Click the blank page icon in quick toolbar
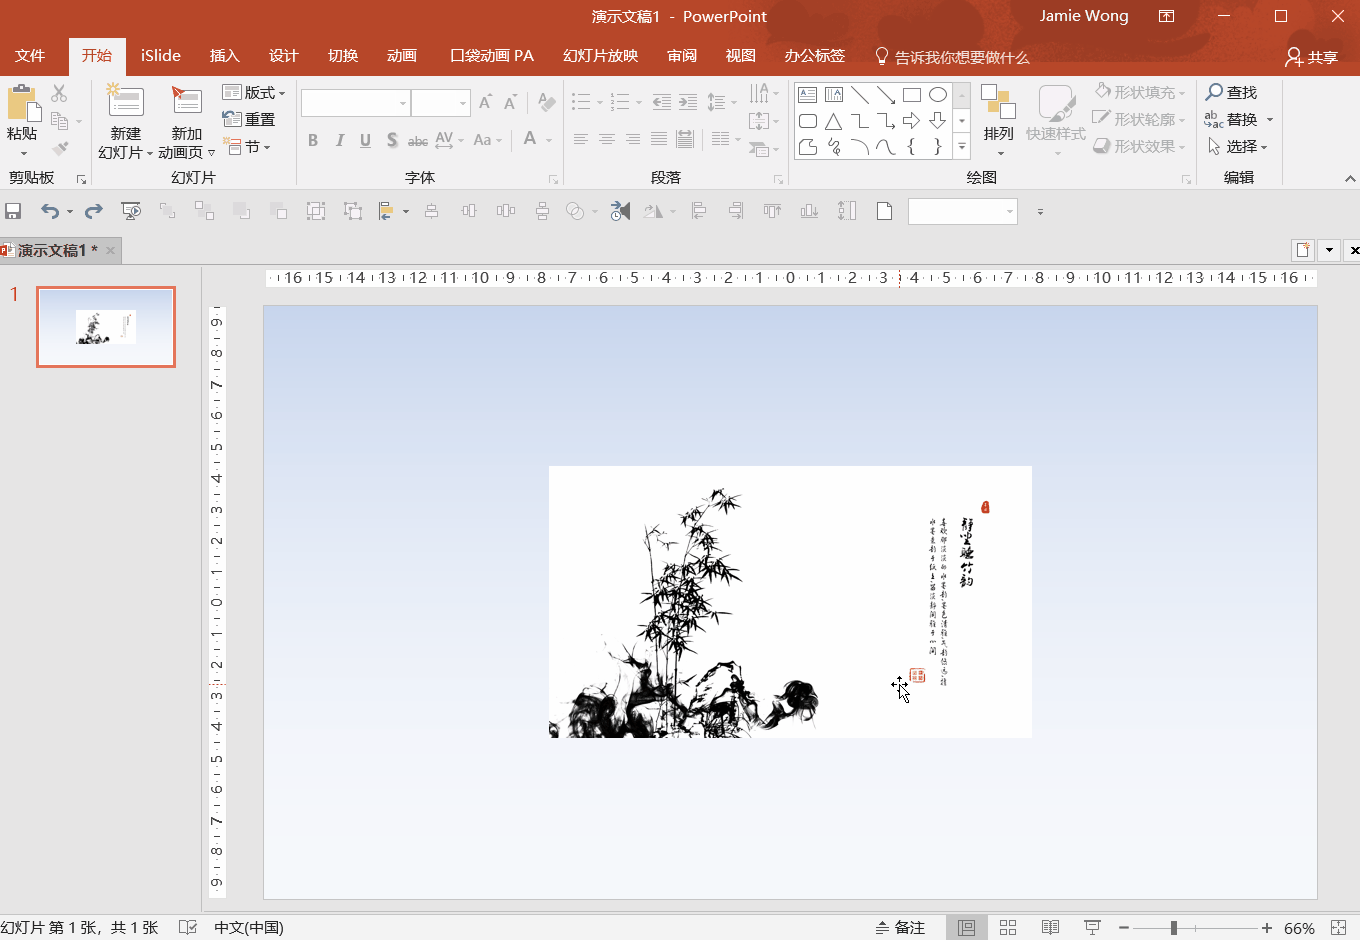 pos(884,211)
